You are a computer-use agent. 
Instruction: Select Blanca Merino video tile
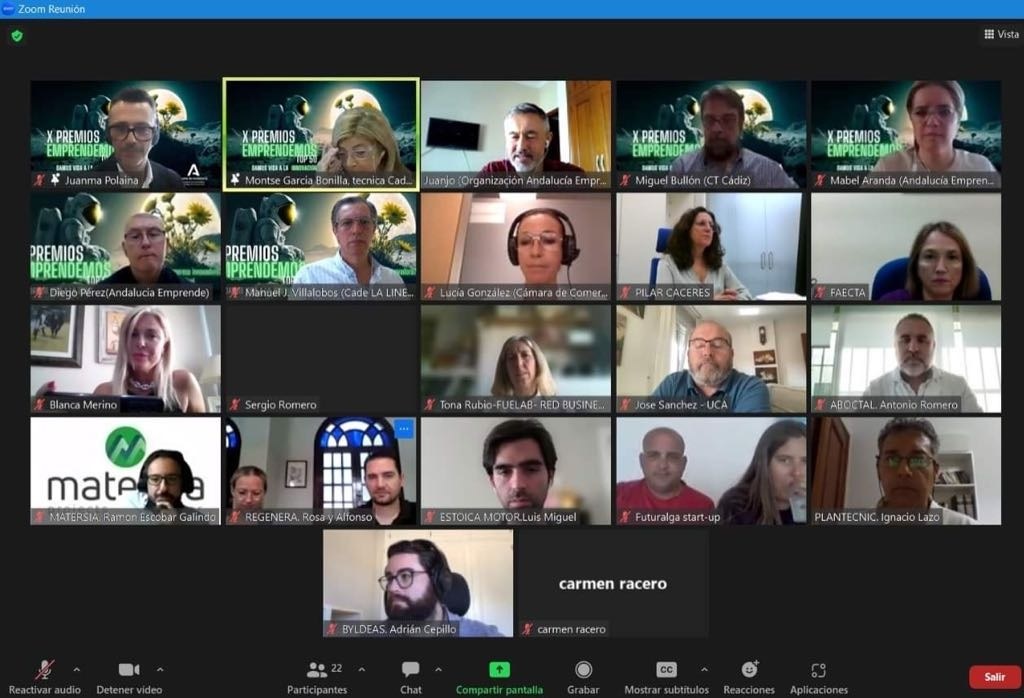click(x=125, y=359)
